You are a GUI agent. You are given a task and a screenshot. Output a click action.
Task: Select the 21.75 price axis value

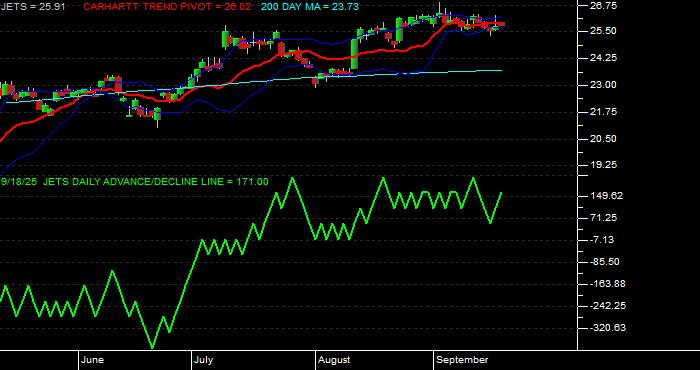click(x=604, y=112)
